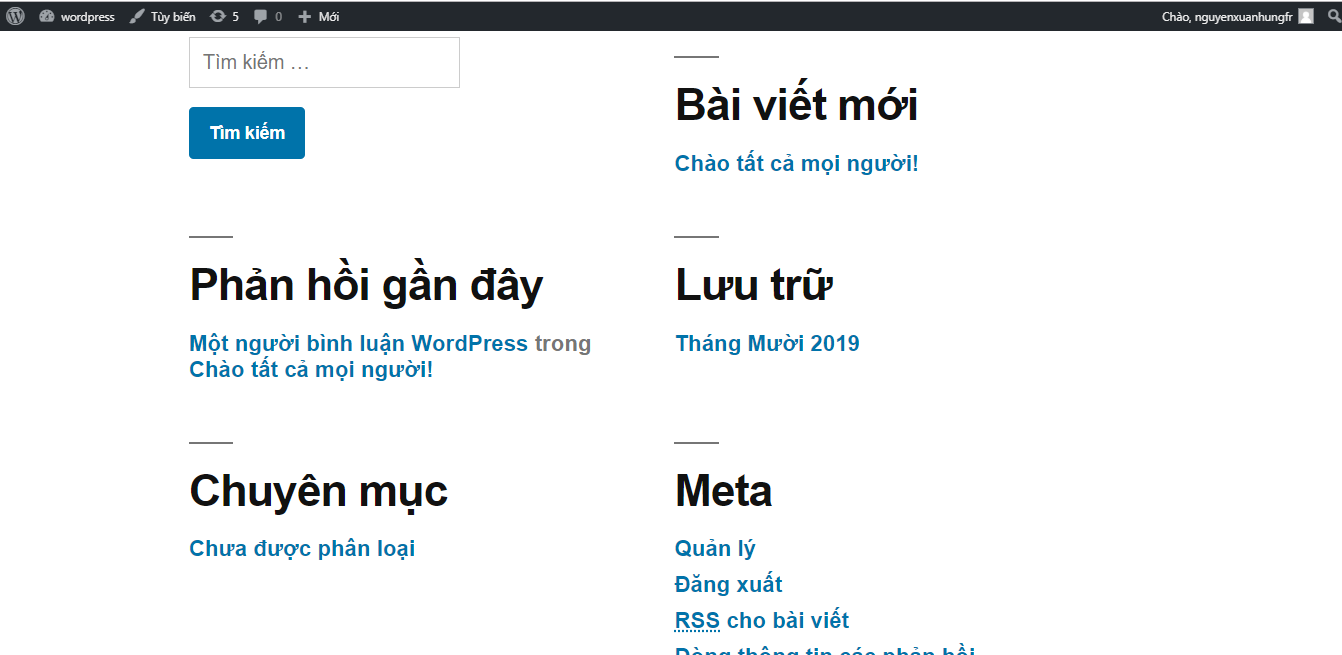
Task: Click the Đăng xuất logout link
Action: click(x=728, y=584)
